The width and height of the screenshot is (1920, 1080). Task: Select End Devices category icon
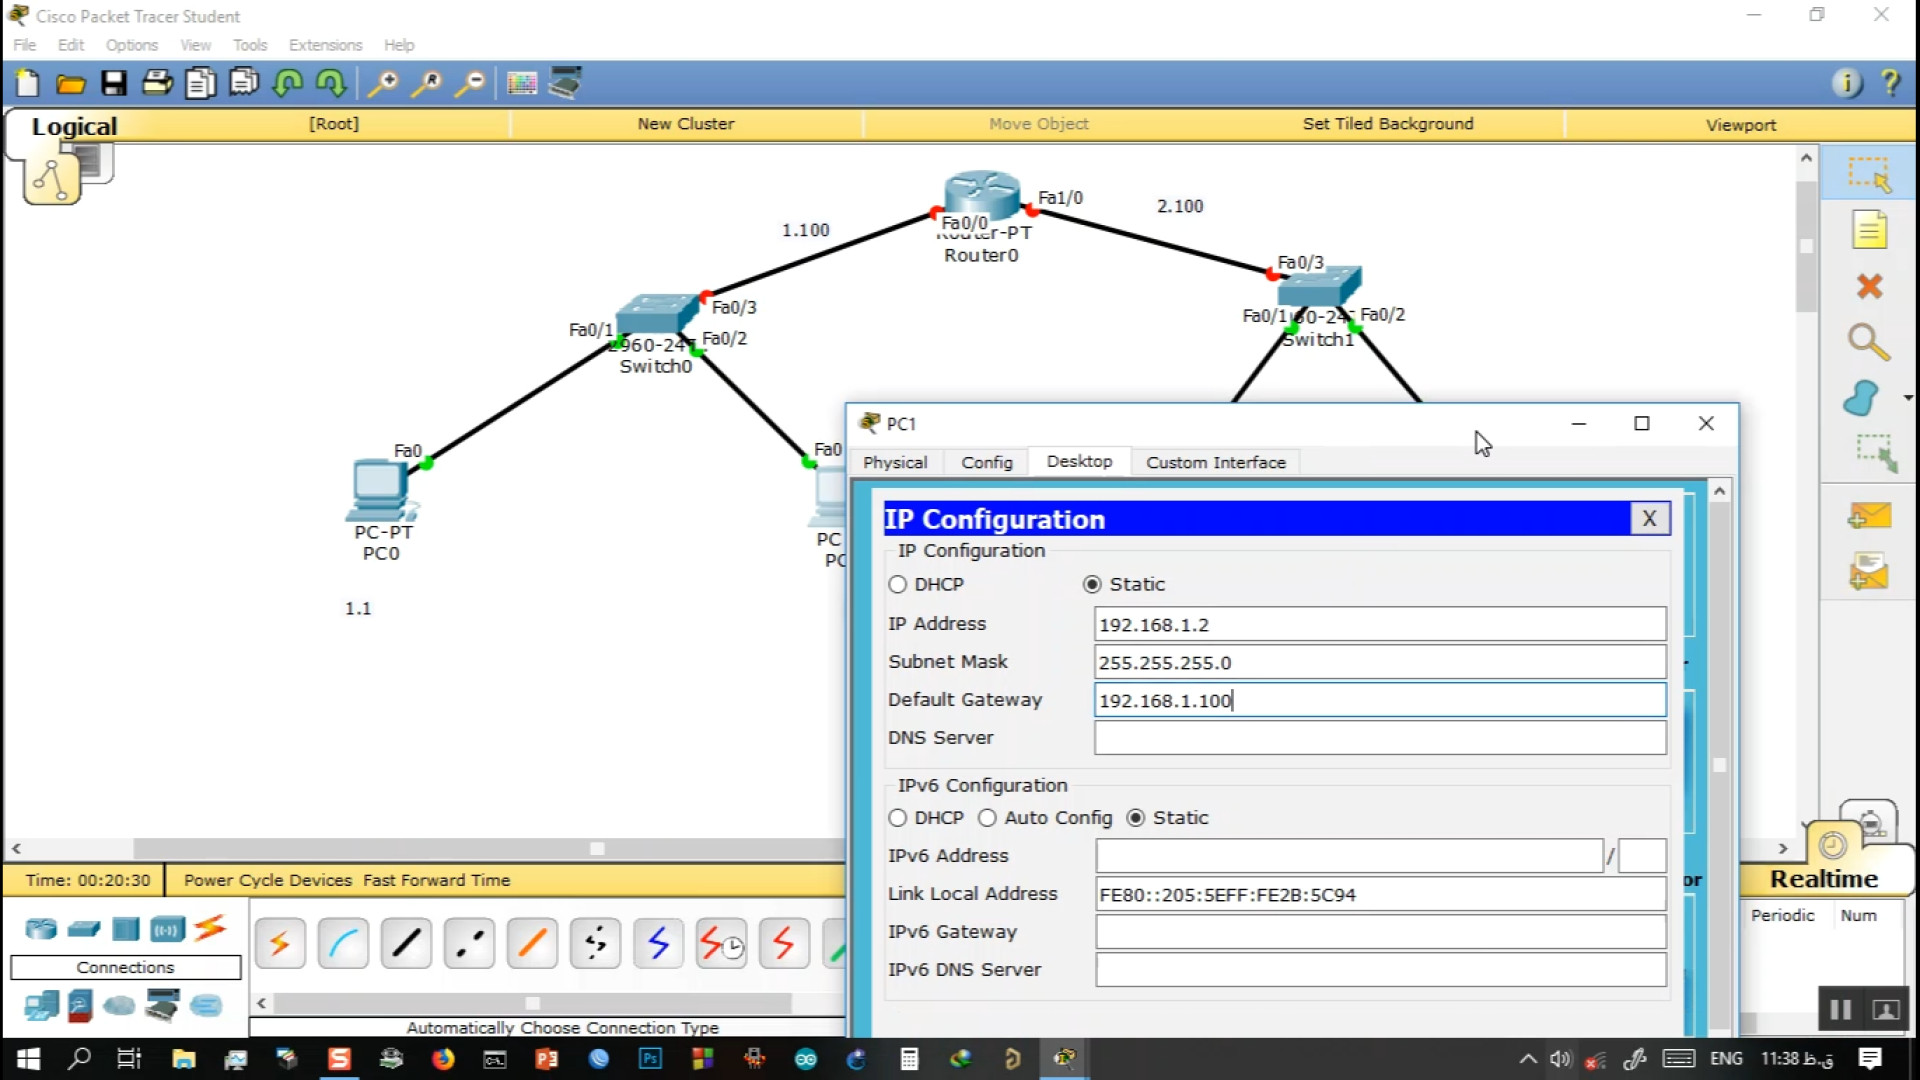(41, 1005)
